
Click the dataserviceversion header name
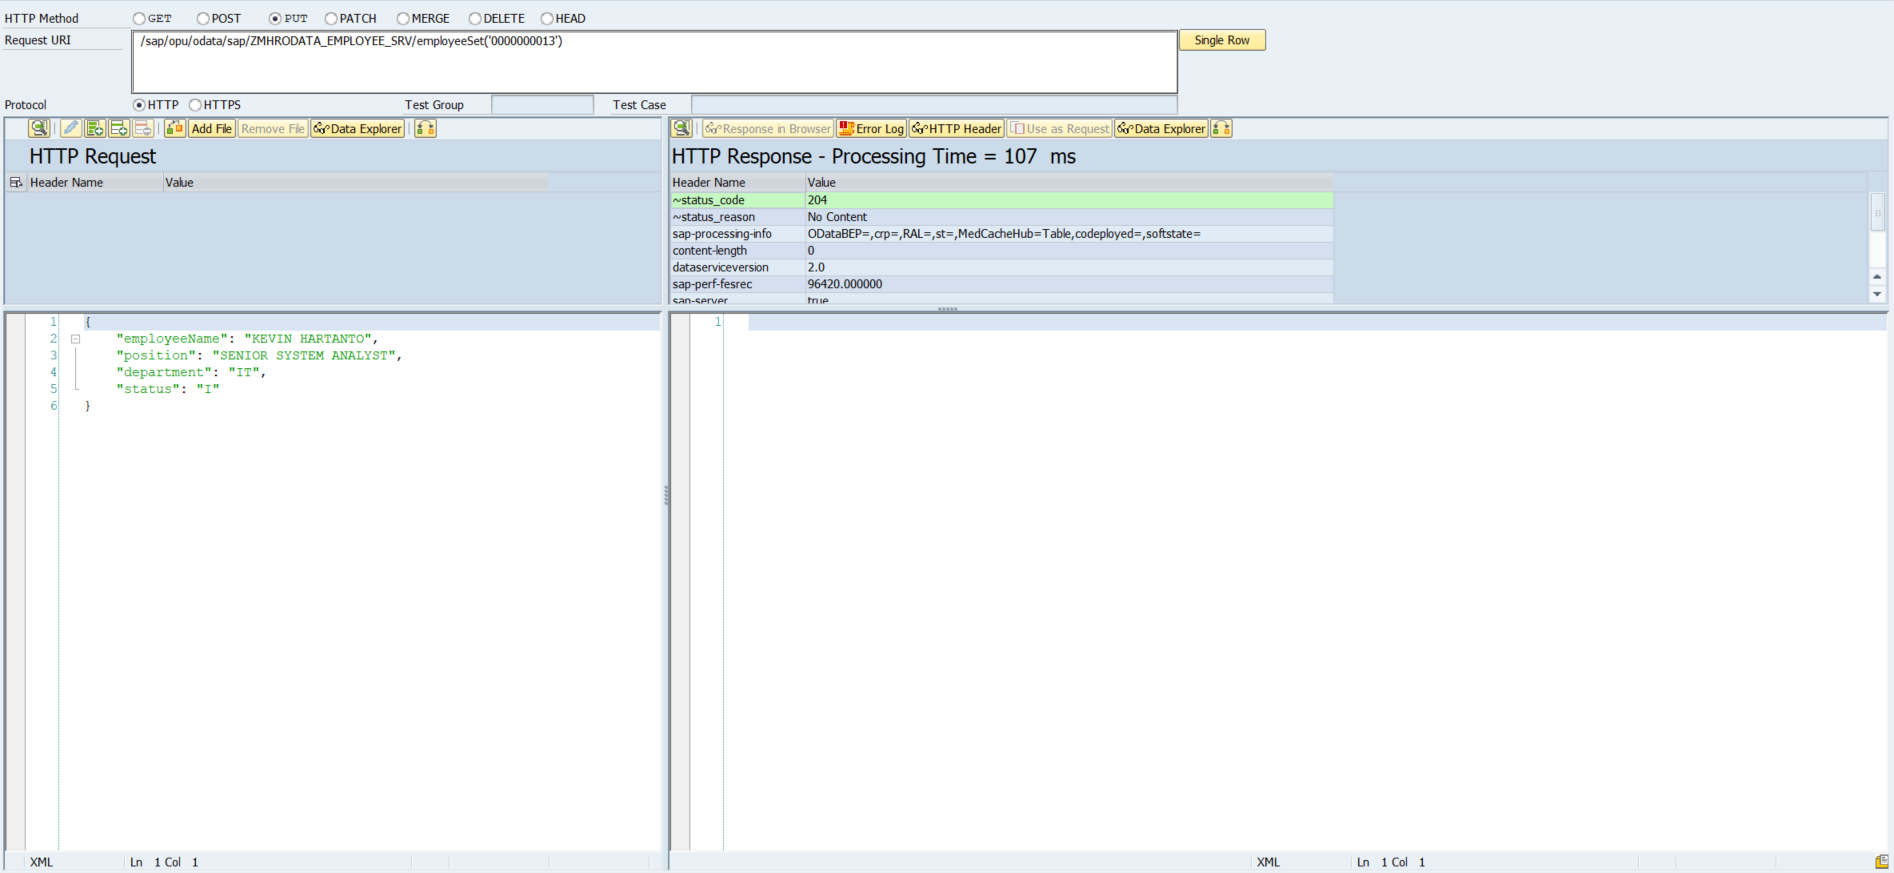(720, 268)
